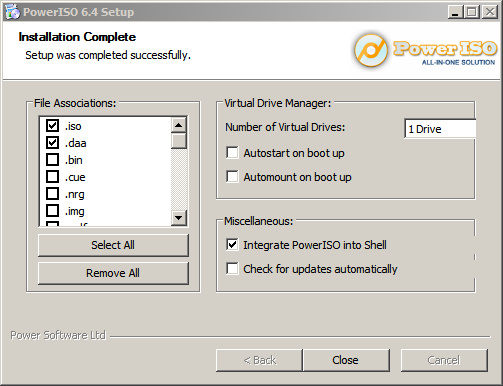Close window using title bar X
This screenshot has height=386, width=503.
pyautogui.click(x=490, y=12)
